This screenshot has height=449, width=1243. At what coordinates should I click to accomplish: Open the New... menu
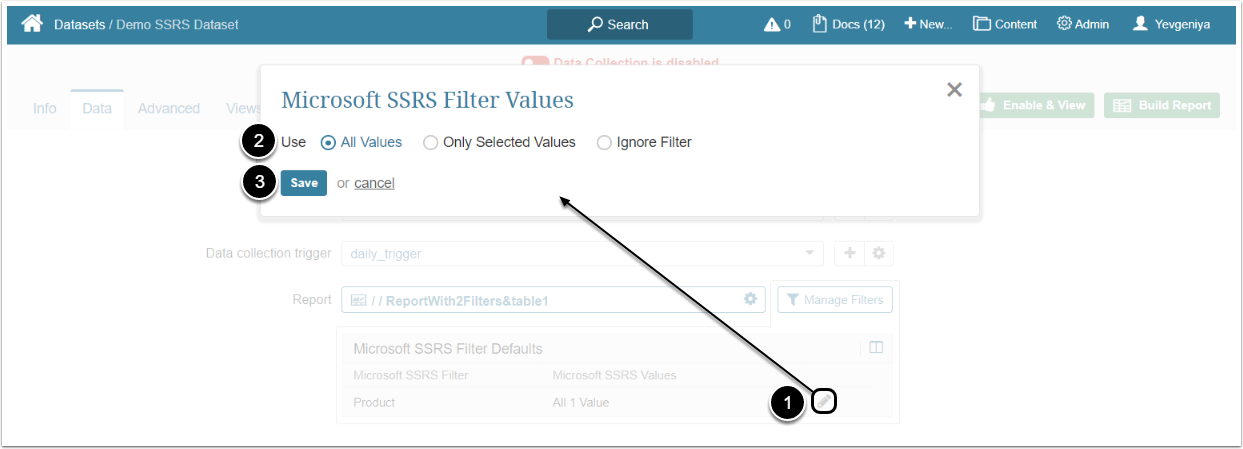point(928,24)
